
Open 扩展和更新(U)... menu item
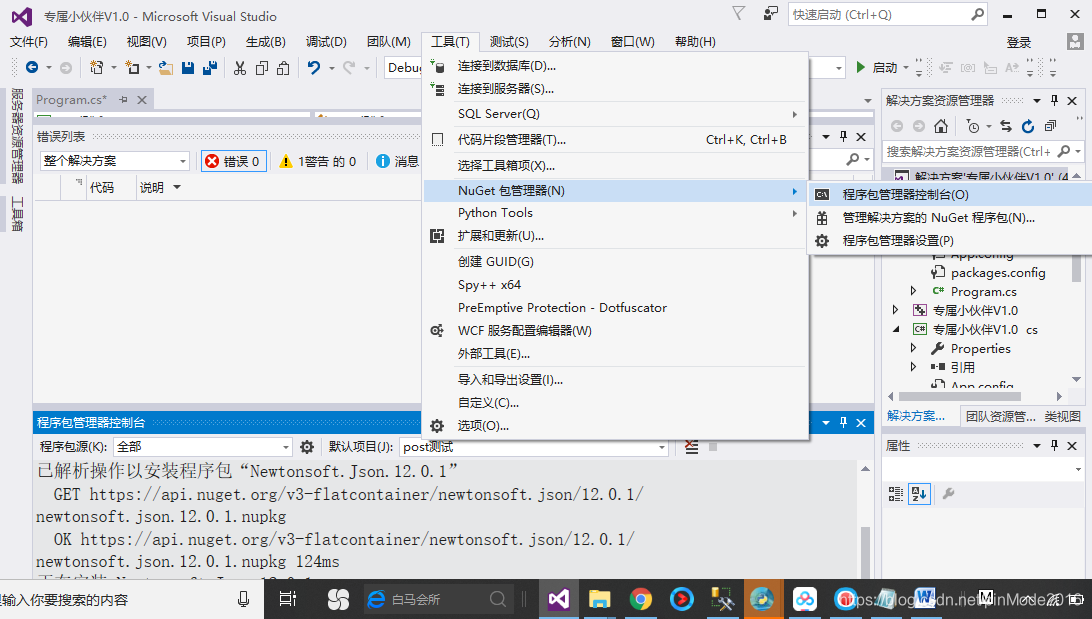coord(616,235)
